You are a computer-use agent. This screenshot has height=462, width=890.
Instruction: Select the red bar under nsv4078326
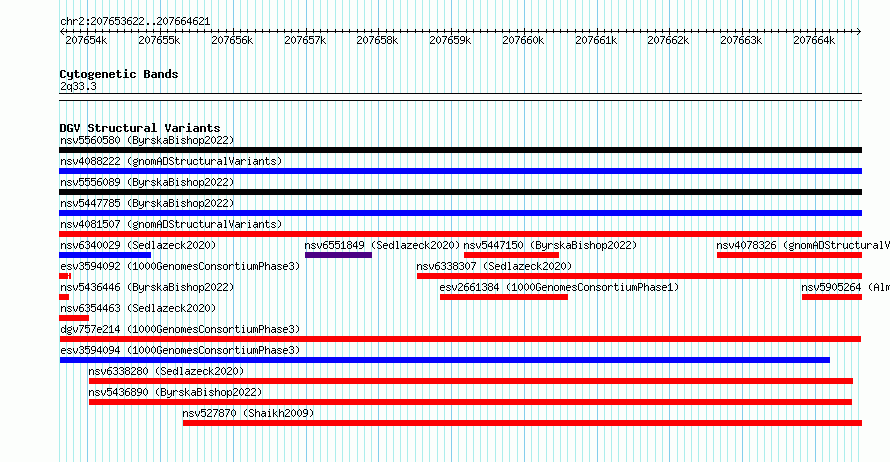(790, 255)
